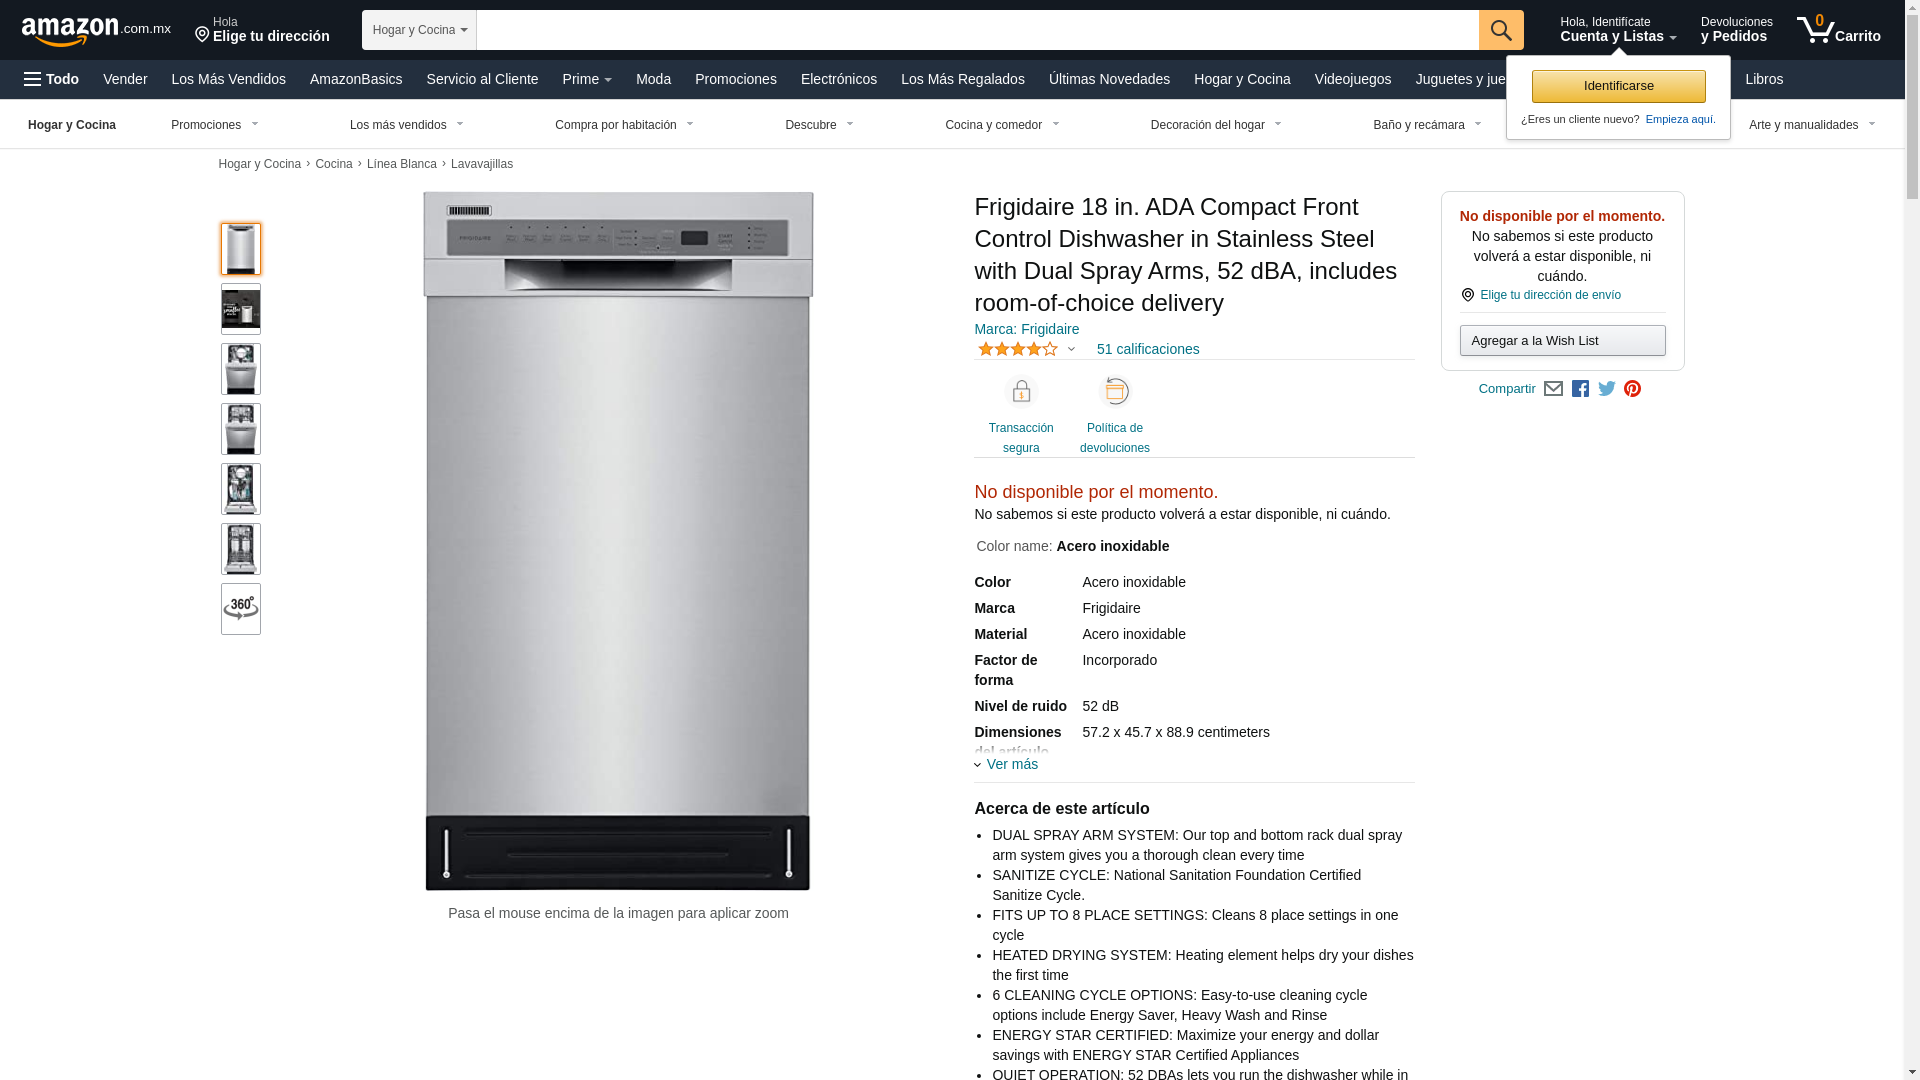Viewport: 1920px width, 1080px height.
Task: Click inside the search input field
Action: (x=978, y=30)
